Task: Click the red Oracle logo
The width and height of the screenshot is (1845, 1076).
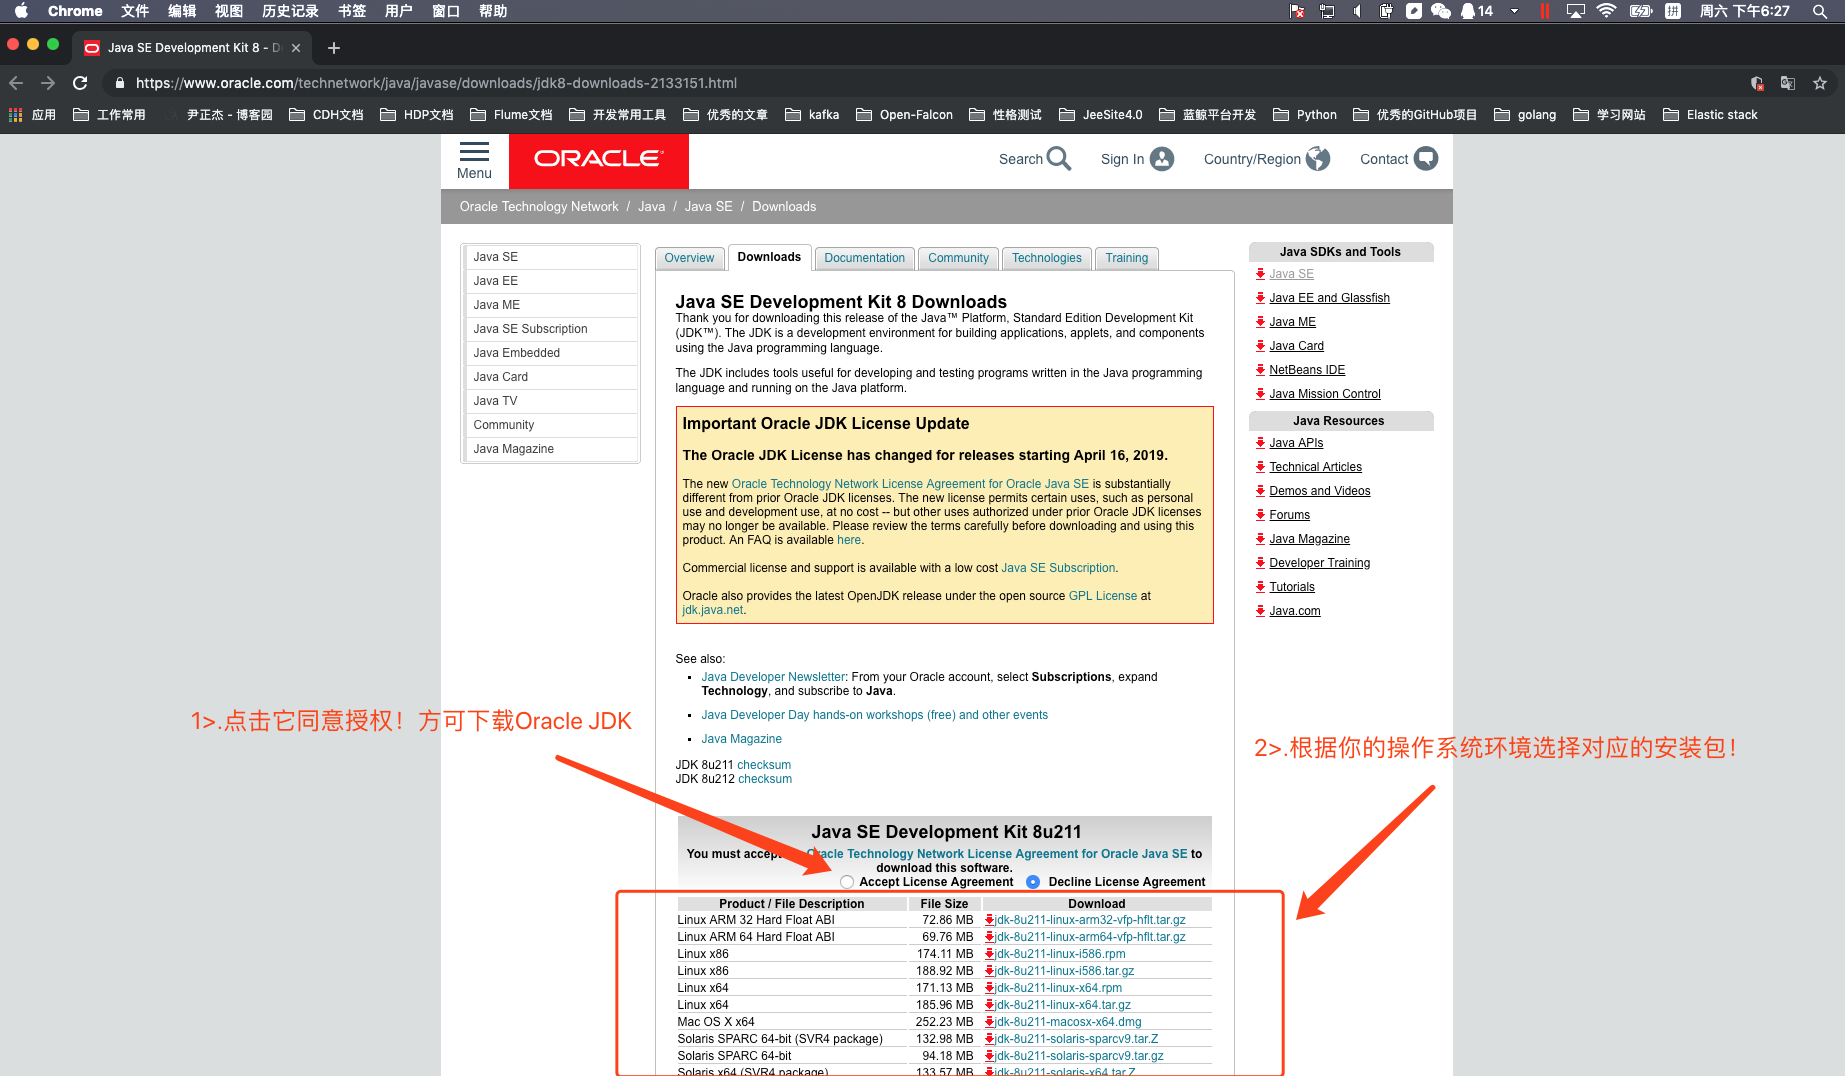Action: pyautogui.click(x=598, y=160)
